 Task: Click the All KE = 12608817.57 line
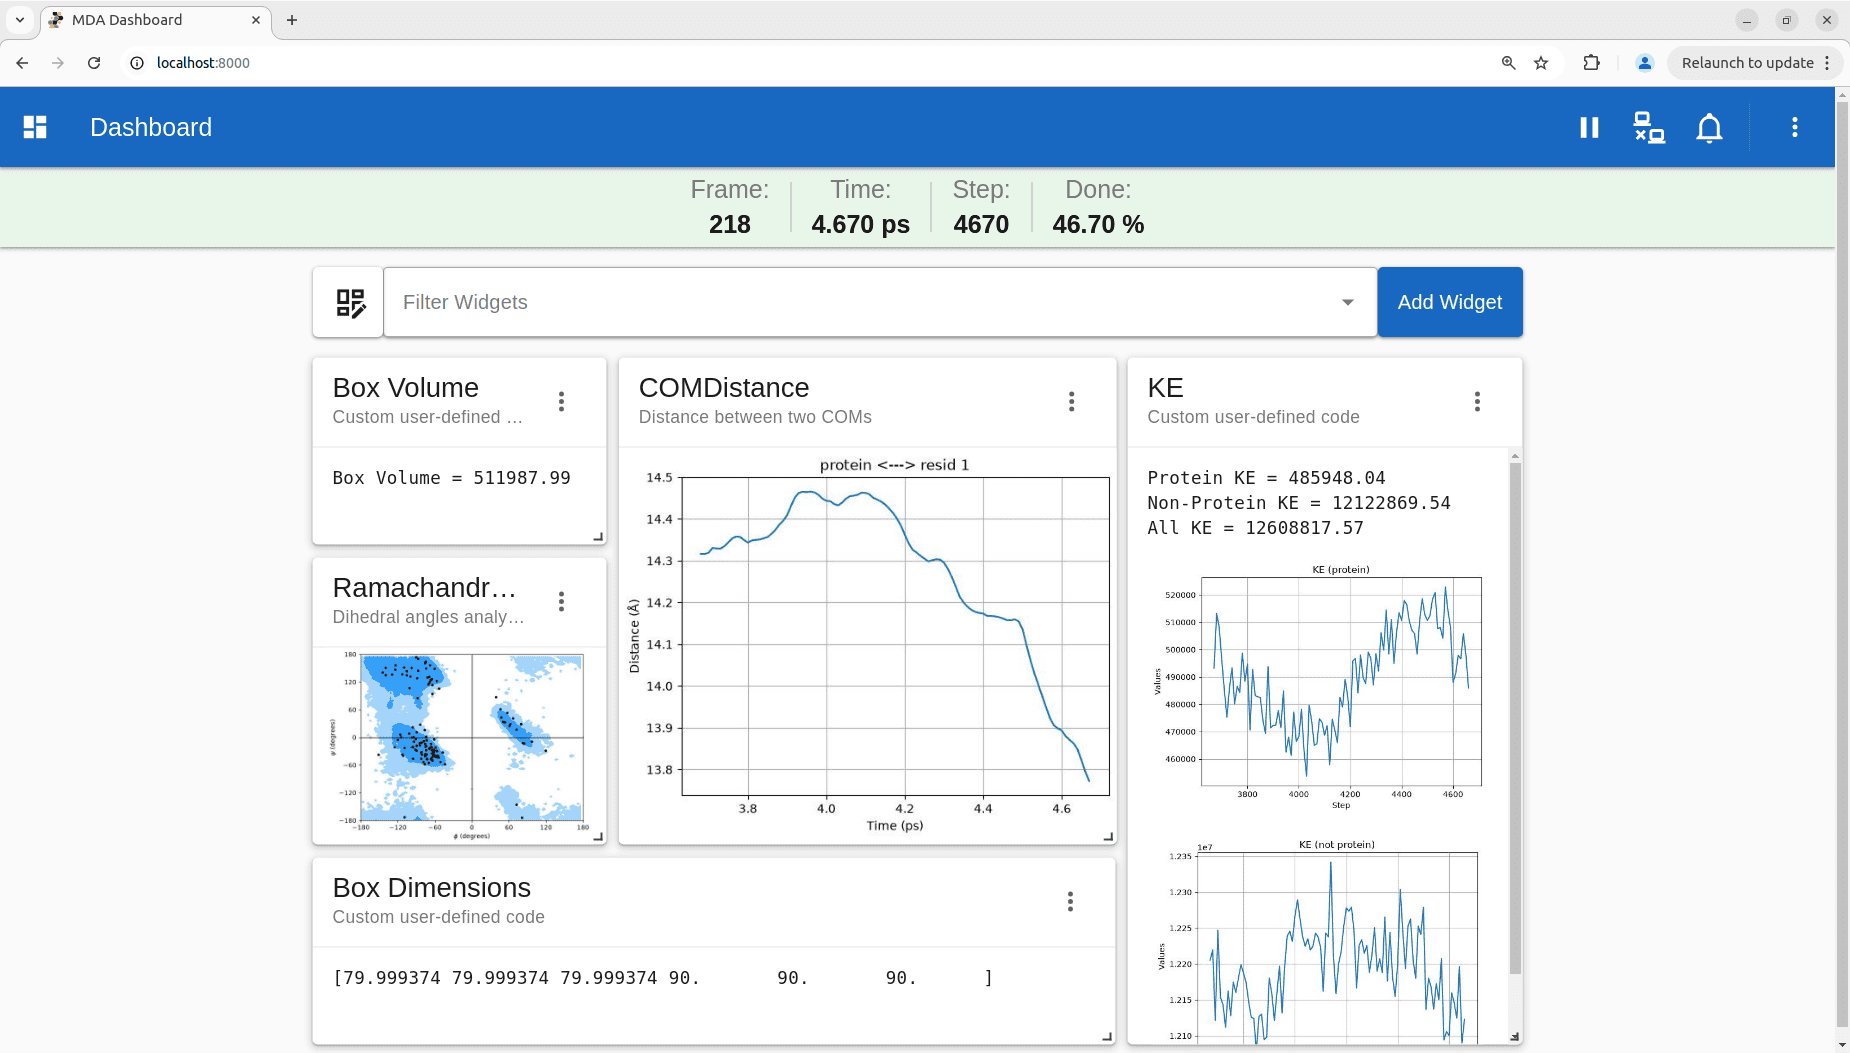(x=1255, y=528)
